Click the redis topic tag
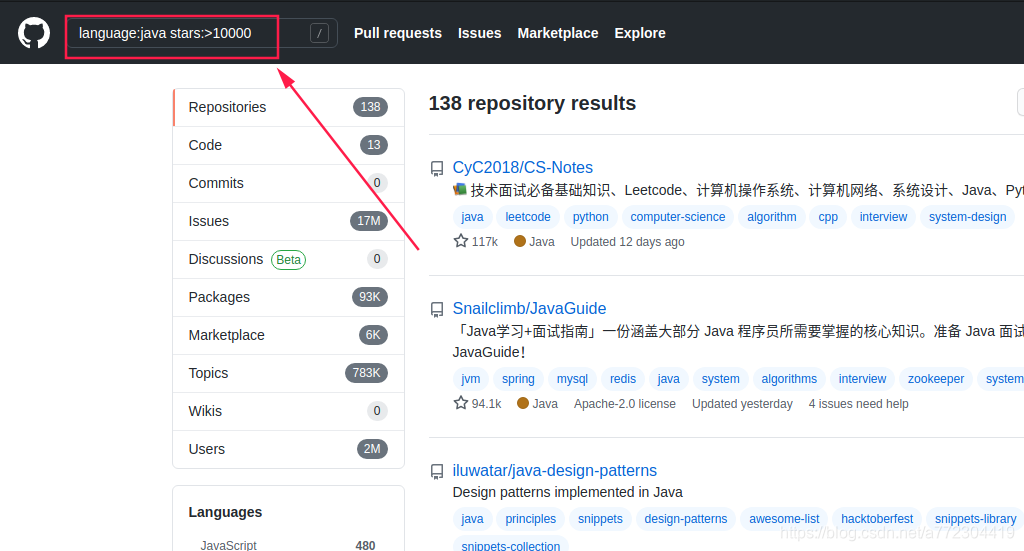Viewport: 1024px width, 551px height. (x=622, y=379)
